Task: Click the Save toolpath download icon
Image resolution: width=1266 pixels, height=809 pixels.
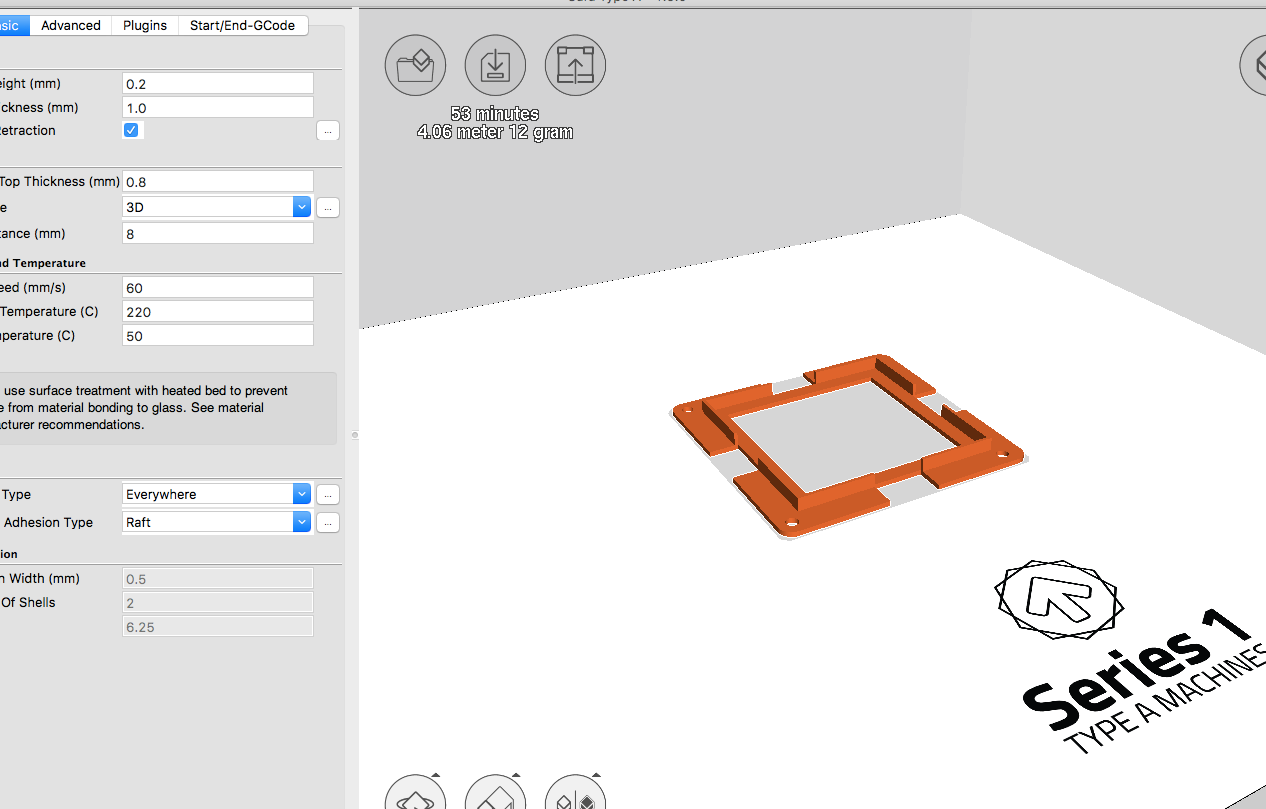Action: point(495,65)
